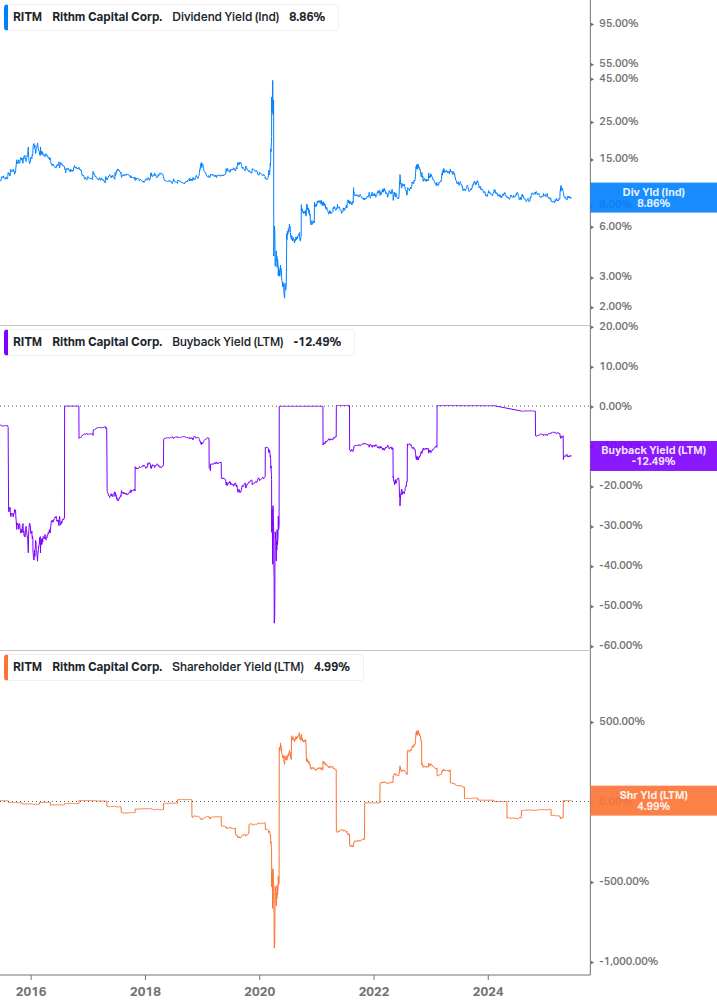The image size is (717, 1005).
Task: Click the 6.00% axis label
Action: click(615, 227)
